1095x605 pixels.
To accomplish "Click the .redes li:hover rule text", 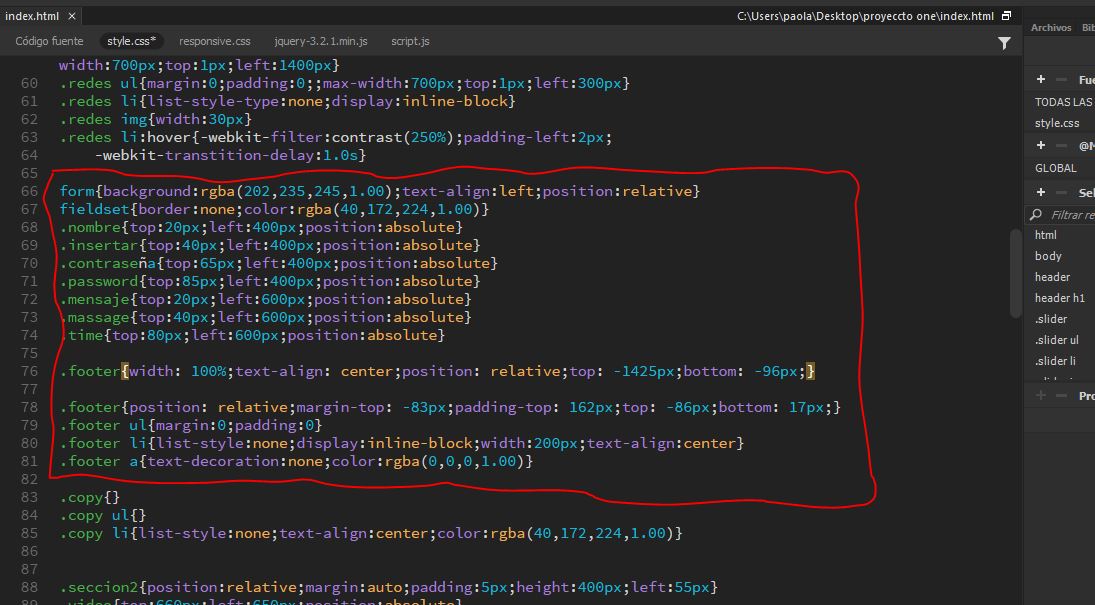I will coord(335,137).
